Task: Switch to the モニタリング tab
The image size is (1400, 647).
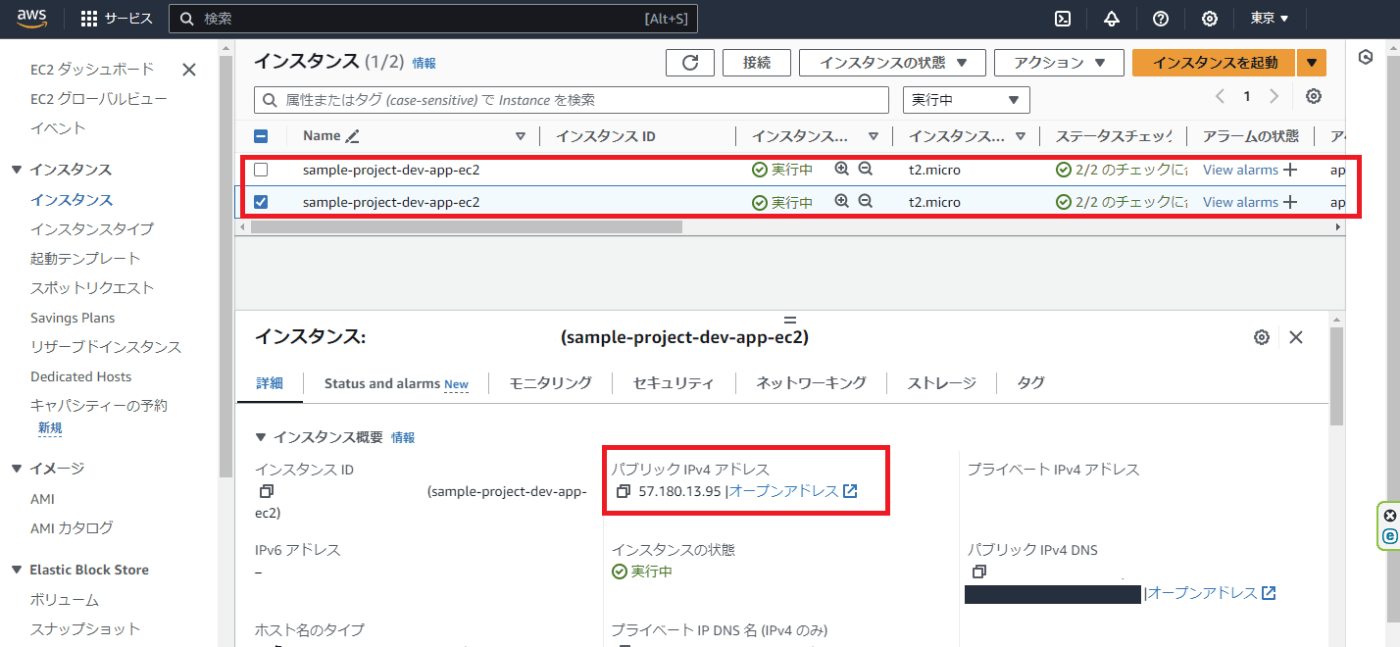Action: tap(550, 383)
